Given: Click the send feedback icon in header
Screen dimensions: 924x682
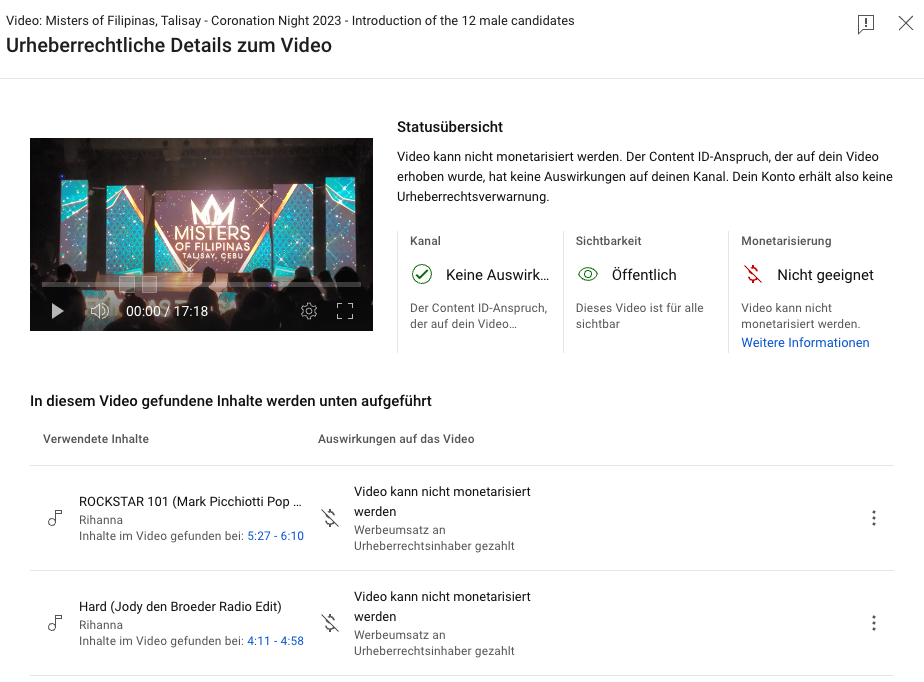Looking at the screenshot, I should (x=866, y=24).
